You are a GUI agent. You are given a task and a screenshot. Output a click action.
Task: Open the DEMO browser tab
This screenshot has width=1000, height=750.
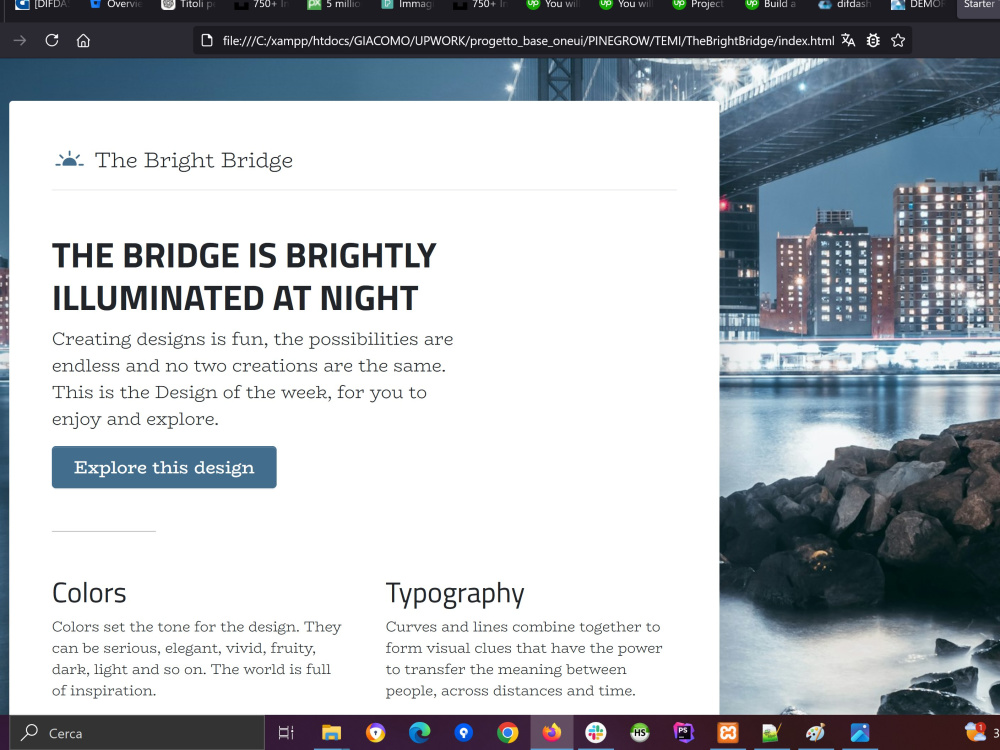click(917, 5)
